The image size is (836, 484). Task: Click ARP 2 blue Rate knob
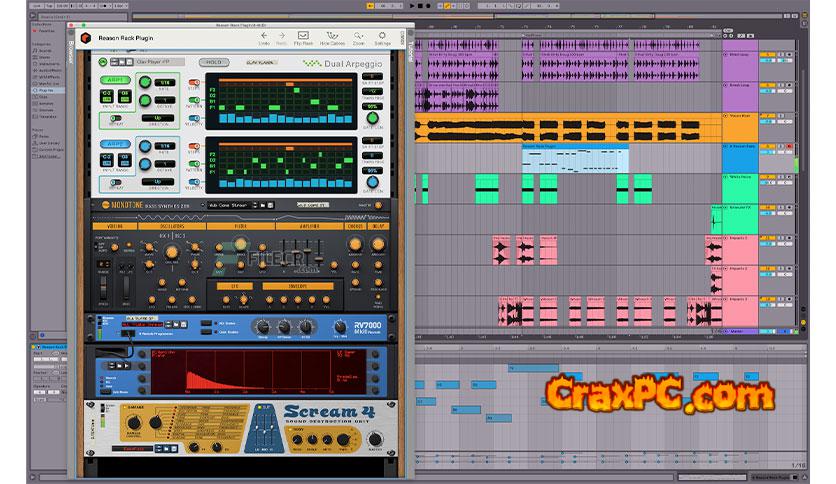tap(145, 146)
